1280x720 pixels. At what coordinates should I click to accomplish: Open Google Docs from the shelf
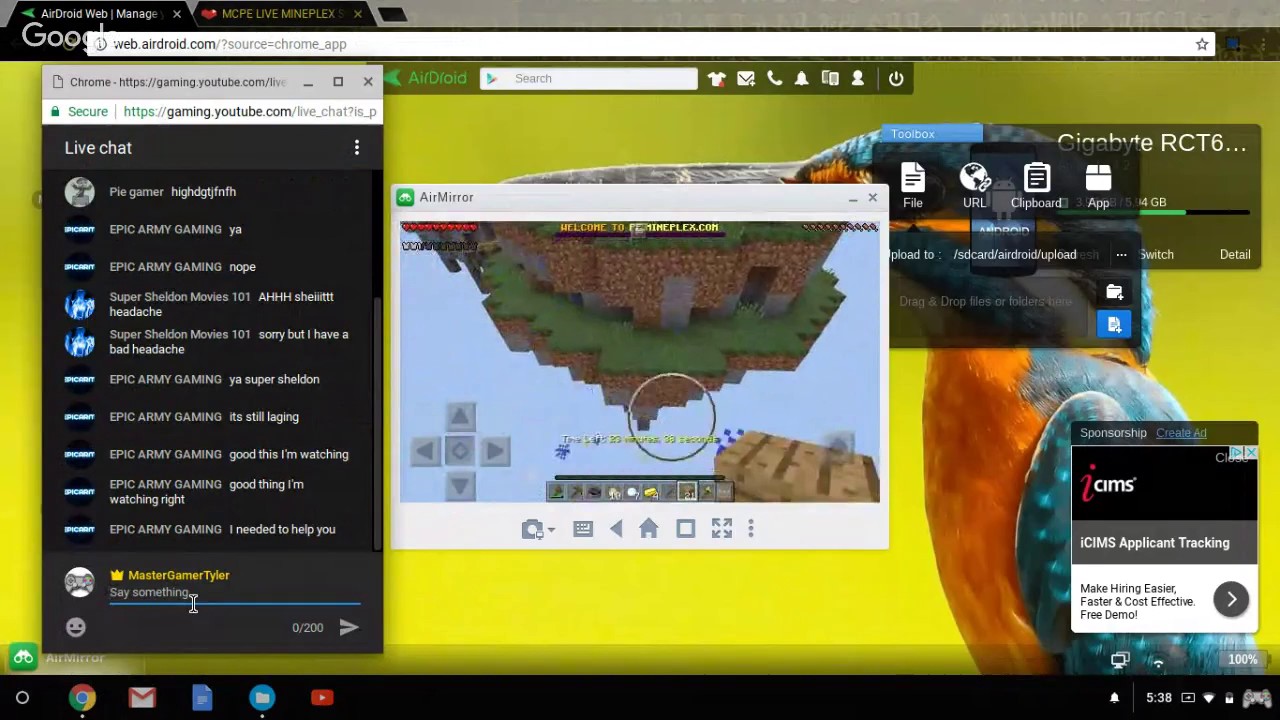pyautogui.click(x=202, y=698)
